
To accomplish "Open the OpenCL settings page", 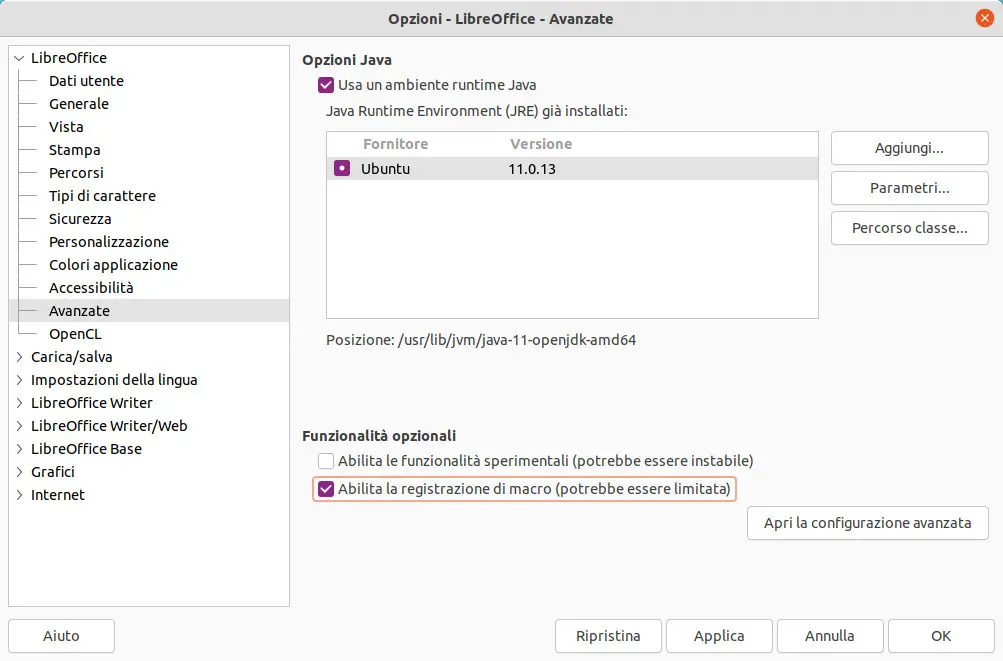I will point(75,334).
